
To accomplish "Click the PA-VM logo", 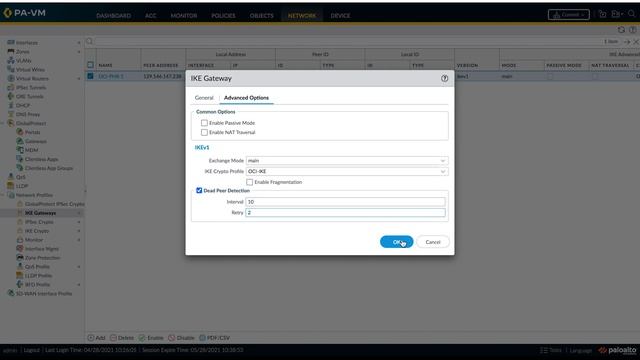I will (x=24, y=13).
